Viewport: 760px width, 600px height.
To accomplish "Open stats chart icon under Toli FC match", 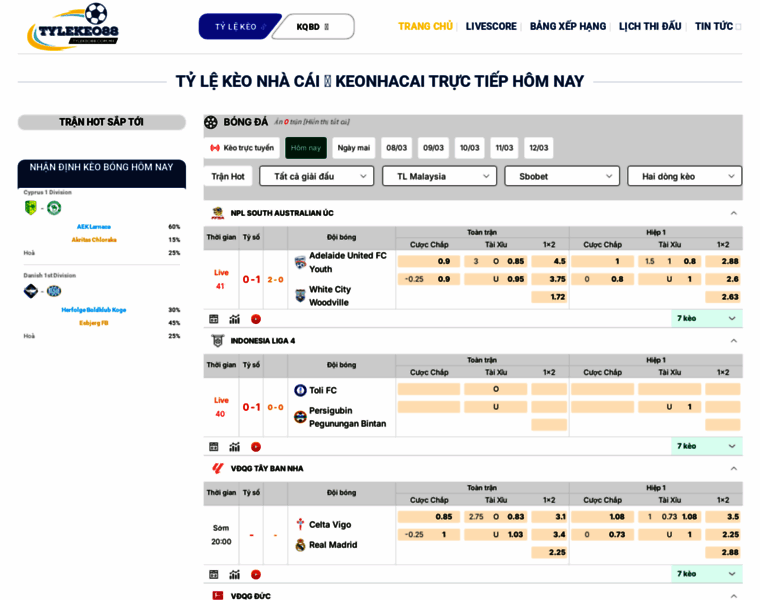I will pos(235,447).
